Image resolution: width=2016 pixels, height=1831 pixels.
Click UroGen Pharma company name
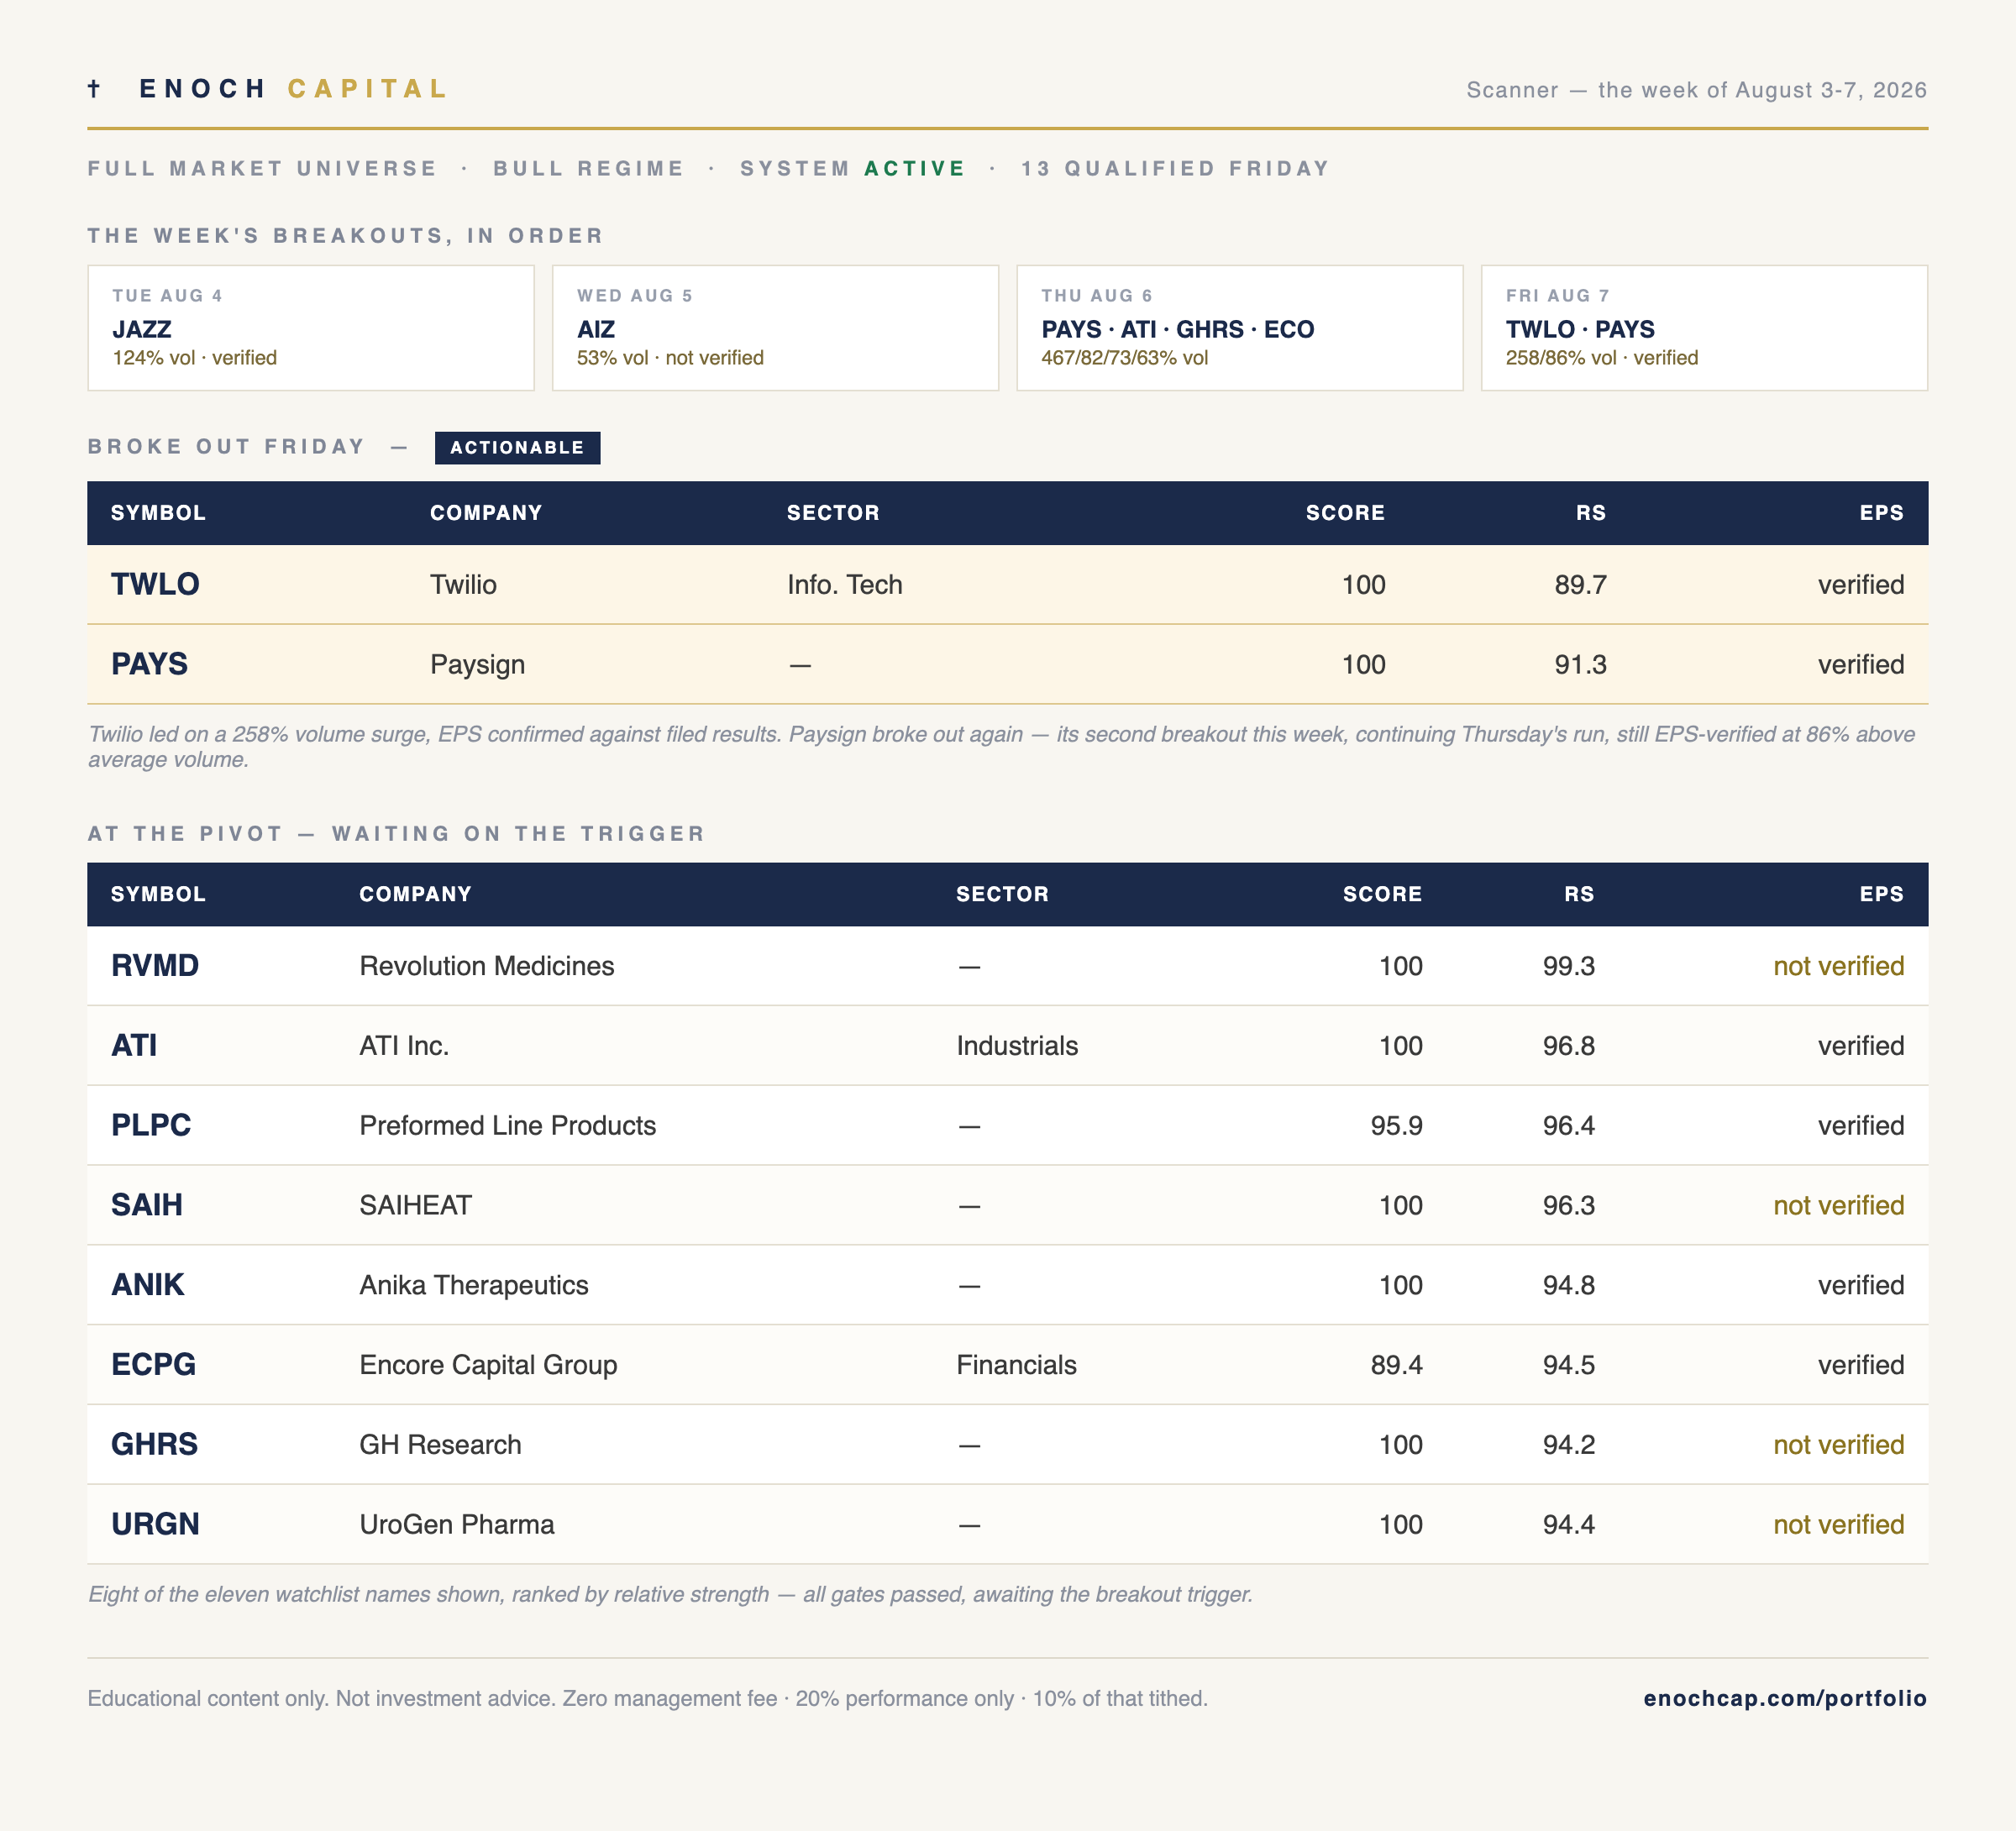pos(456,1526)
